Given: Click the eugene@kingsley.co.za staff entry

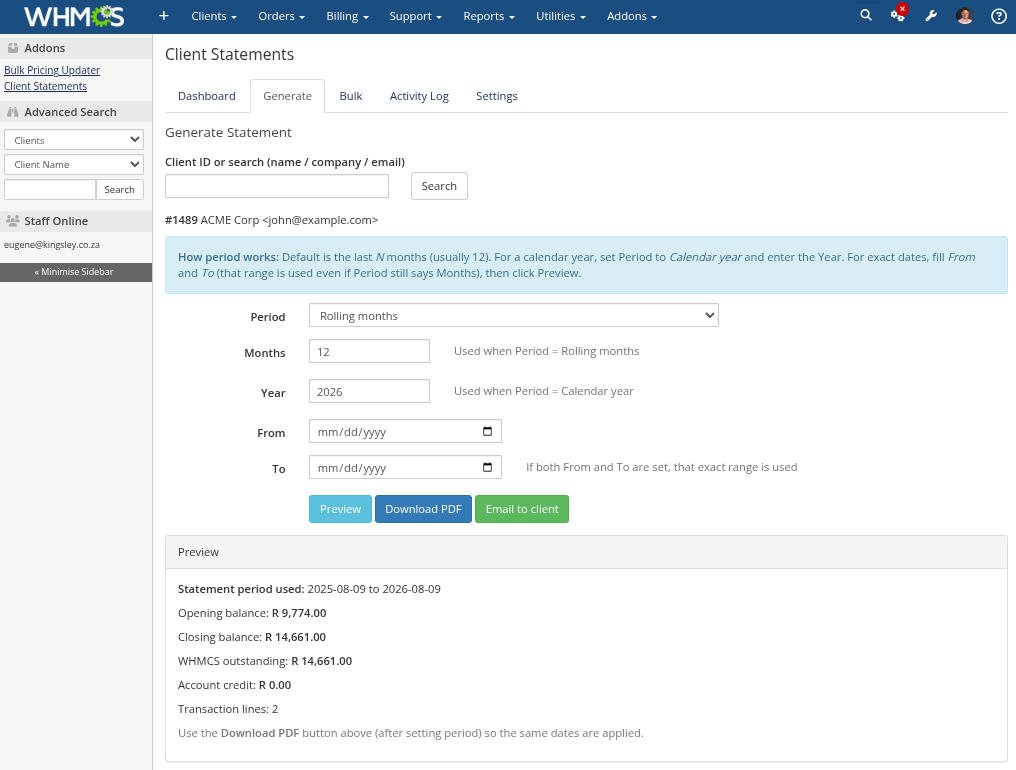Looking at the screenshot, I should click(x=52, y=245).
